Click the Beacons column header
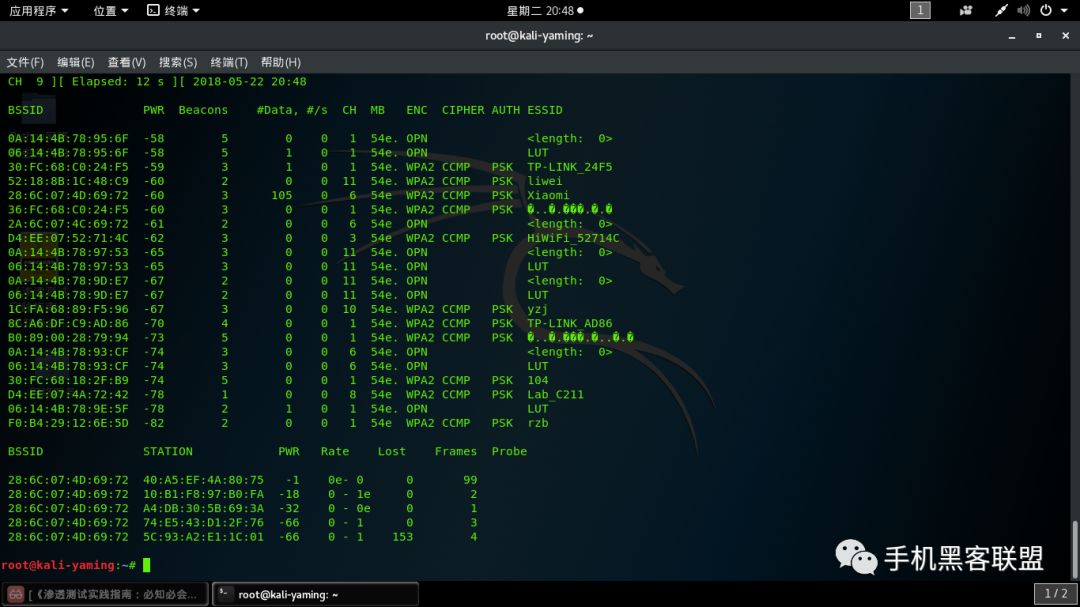1080x607 pixels. (203, 110)
